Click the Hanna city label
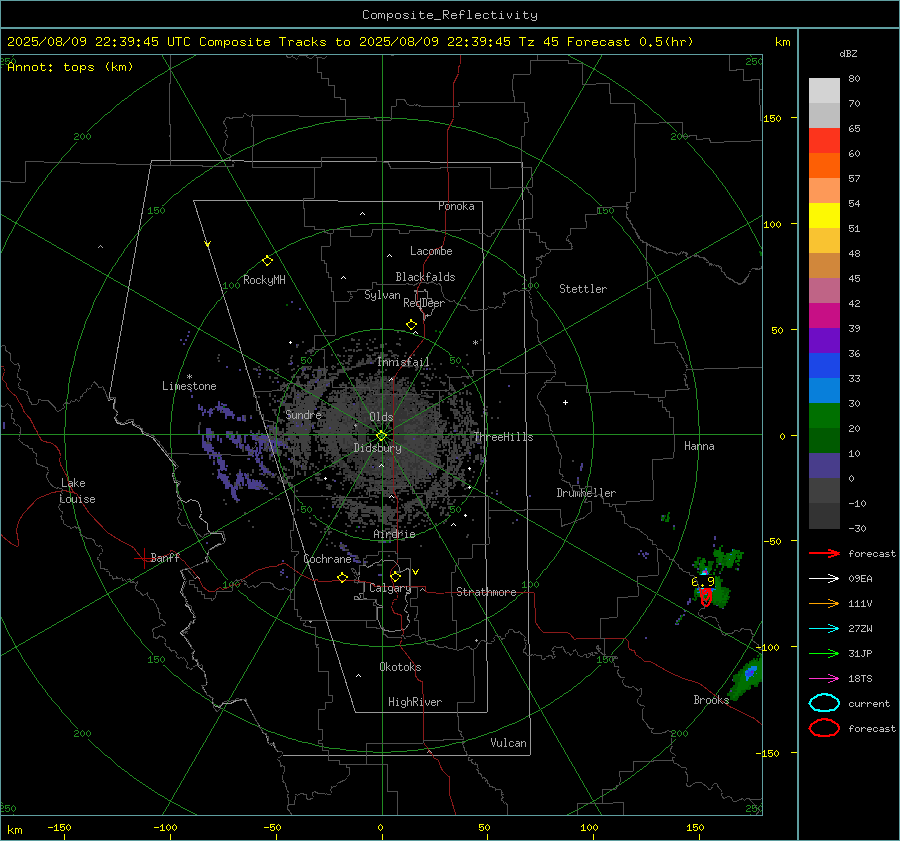Image resolution: width=900 pixels, height=841 pixels. [699, 446]
